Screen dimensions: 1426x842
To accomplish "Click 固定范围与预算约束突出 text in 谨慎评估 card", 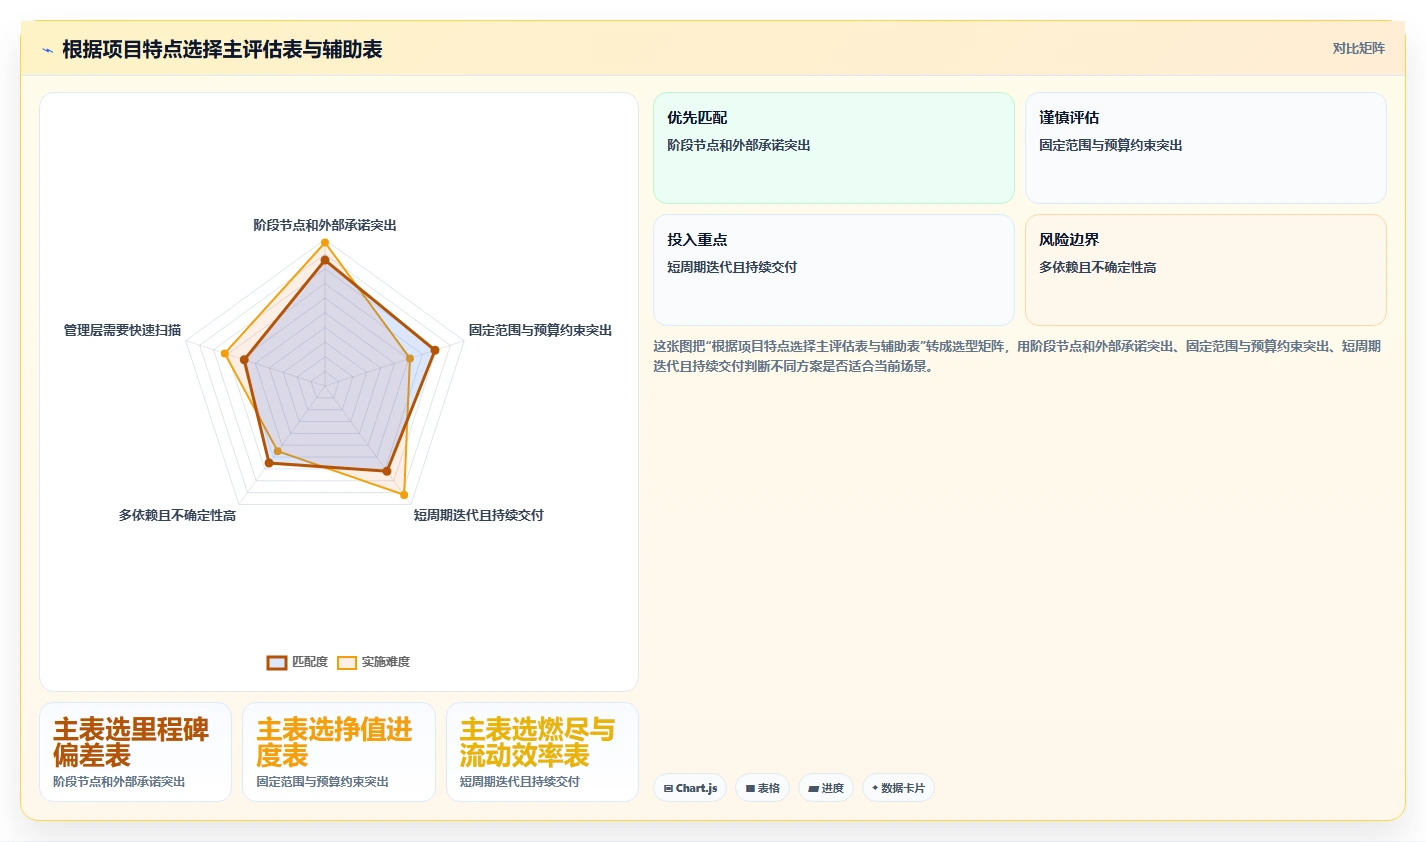I will pyautogui.click(x=1111, y=145).
